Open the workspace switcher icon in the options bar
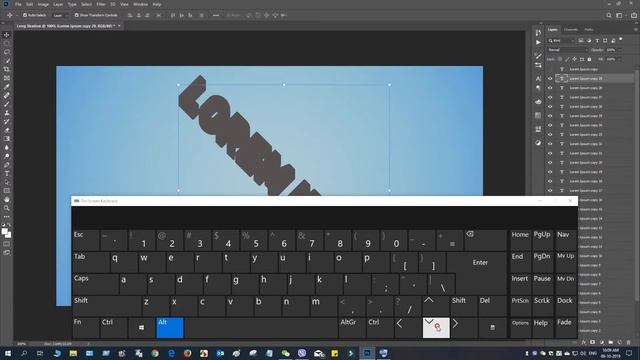 (x=619, y=16)
